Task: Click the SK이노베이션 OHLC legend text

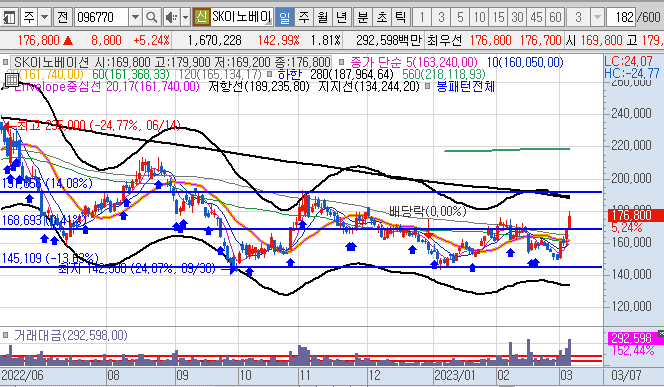Action: (172, 63)
